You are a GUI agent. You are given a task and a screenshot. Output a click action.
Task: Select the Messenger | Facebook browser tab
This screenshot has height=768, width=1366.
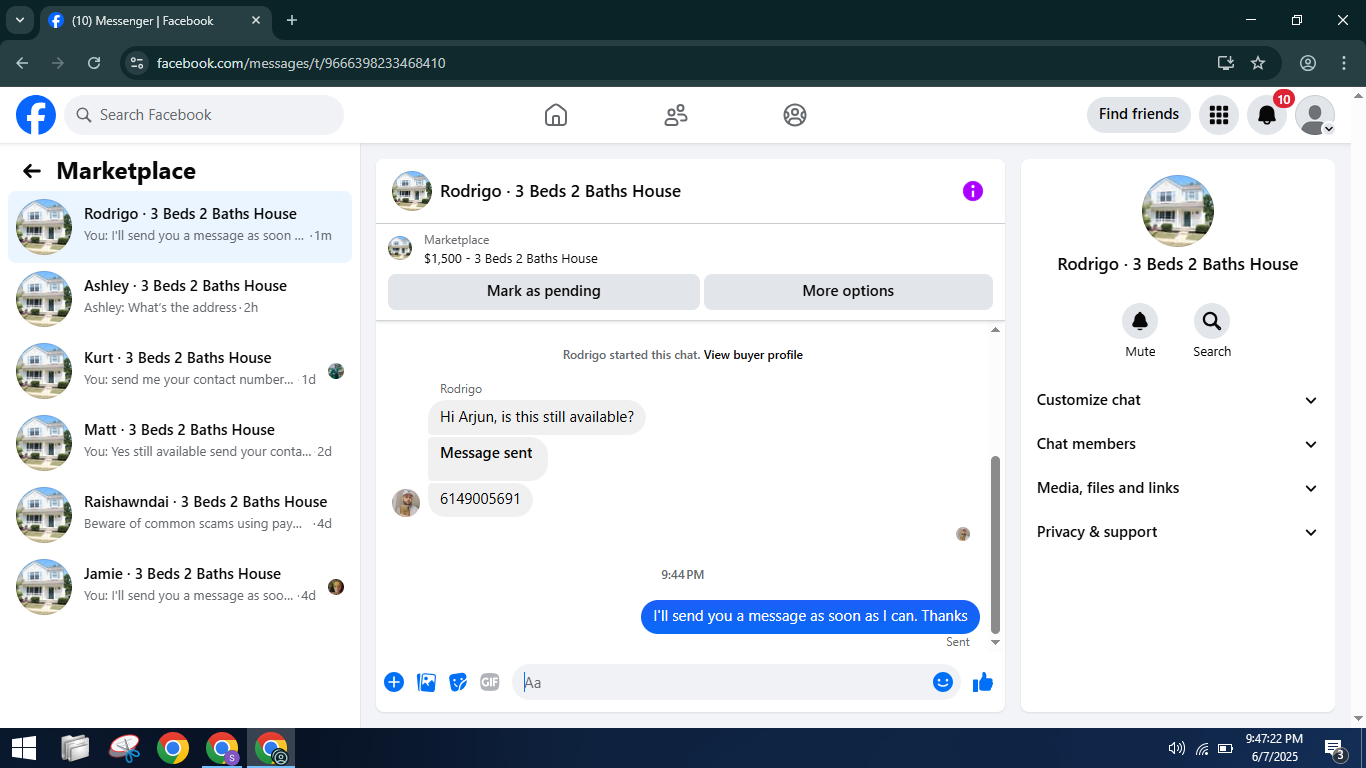[155, 20]
